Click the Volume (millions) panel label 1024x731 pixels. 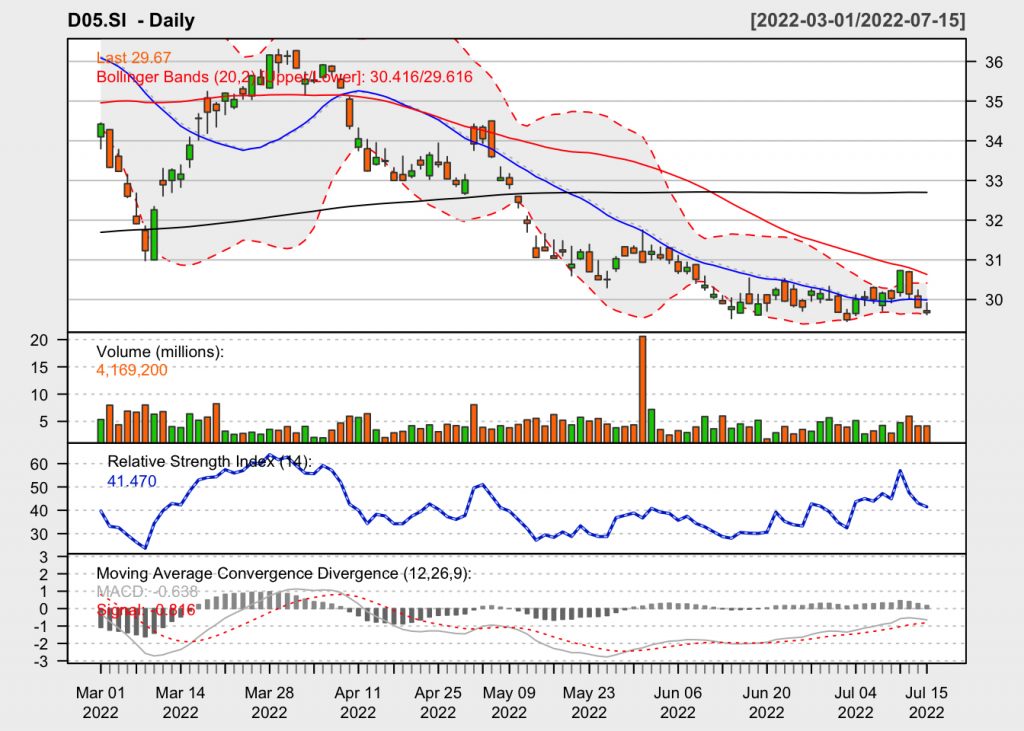point(160,352)
